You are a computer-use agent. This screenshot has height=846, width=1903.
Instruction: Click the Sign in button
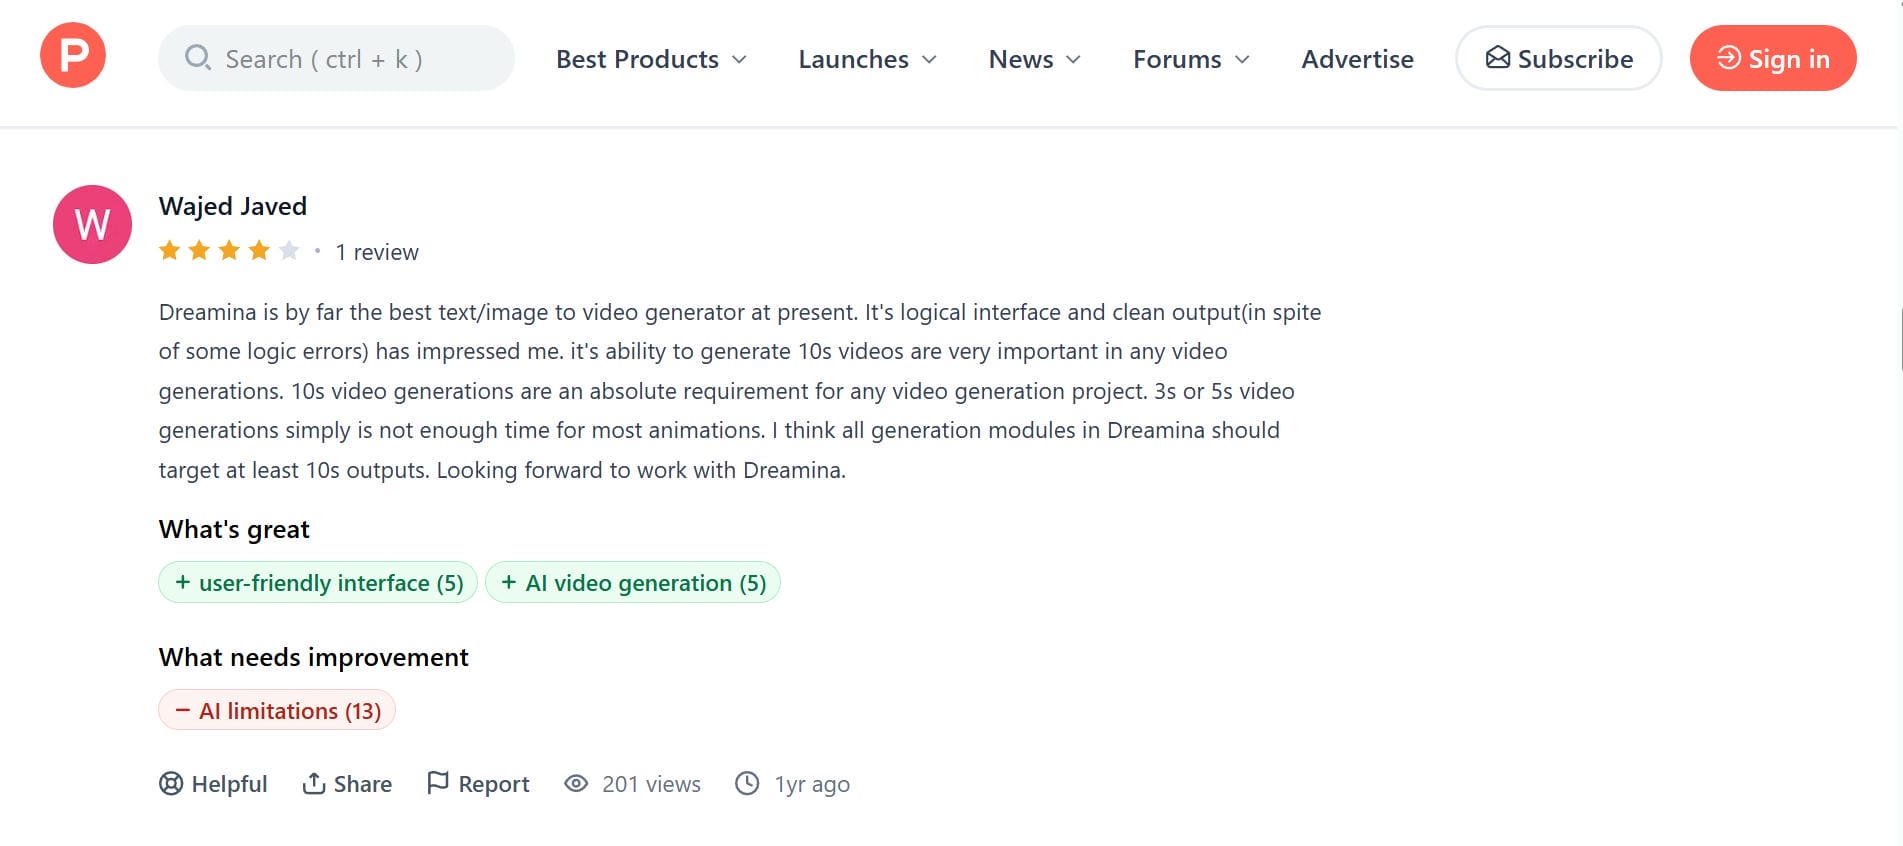pos(1773,58)
